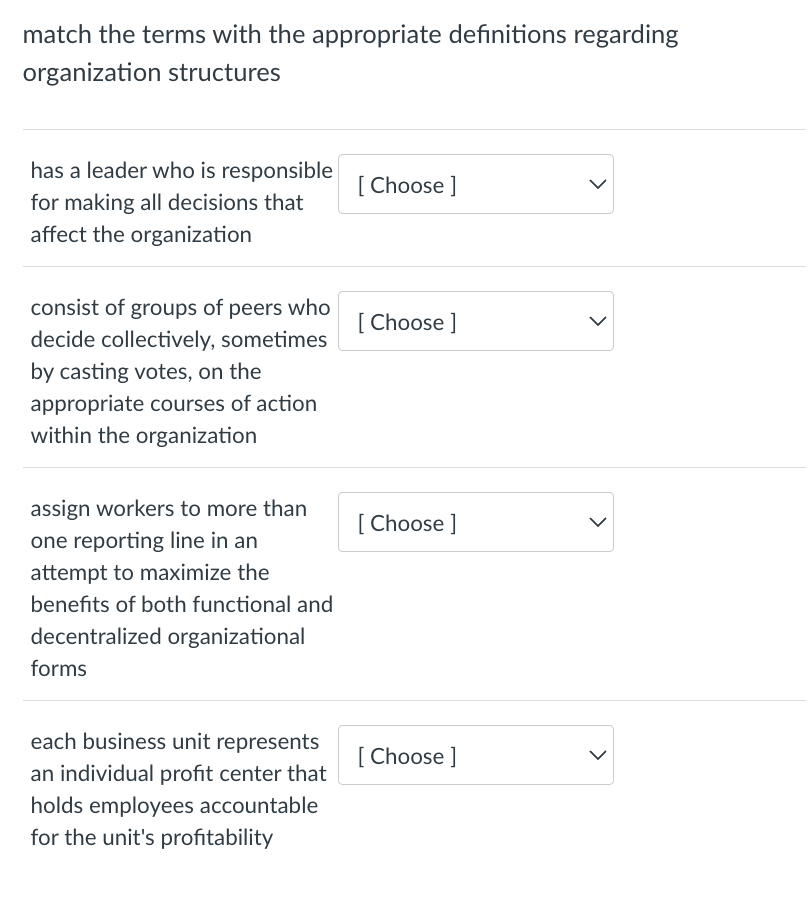Click the chevron on the third [Choose] selector

tap(596, 521)
